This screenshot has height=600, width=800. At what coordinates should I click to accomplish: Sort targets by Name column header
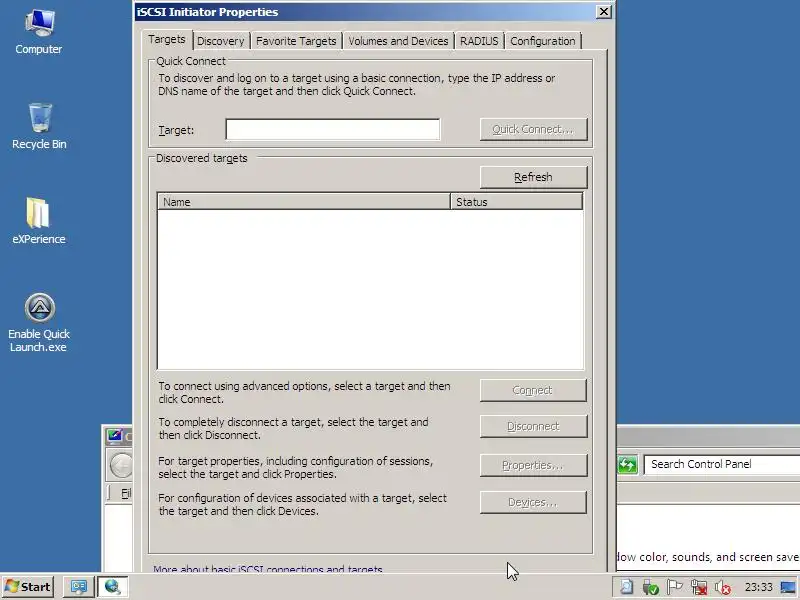tap(304, 202)
